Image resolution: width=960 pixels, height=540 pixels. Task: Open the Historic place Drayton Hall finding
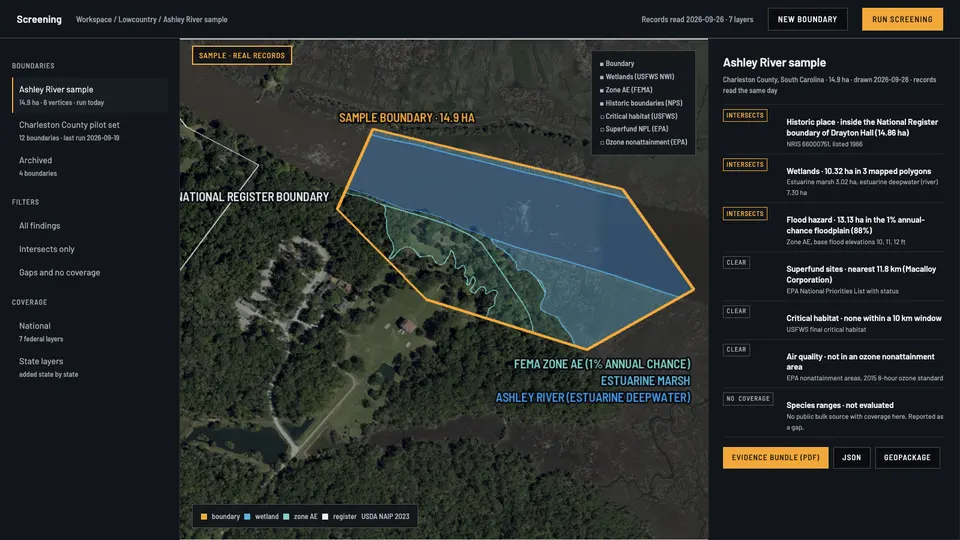coord(833,130)
